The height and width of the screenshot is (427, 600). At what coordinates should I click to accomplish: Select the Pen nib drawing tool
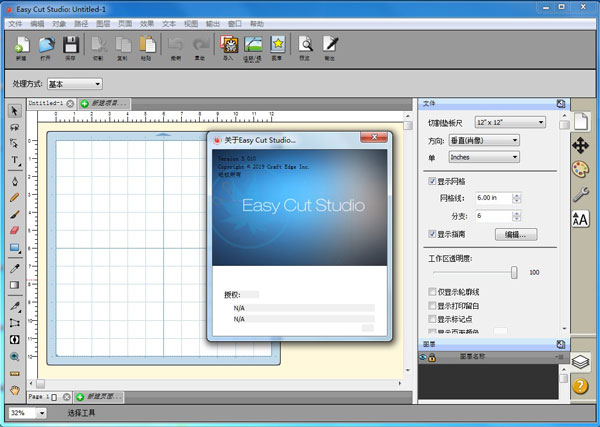point(15,181)
